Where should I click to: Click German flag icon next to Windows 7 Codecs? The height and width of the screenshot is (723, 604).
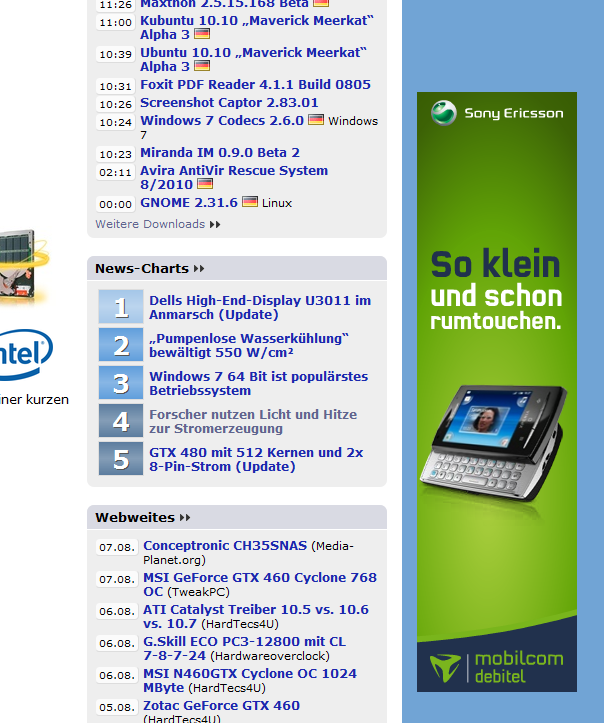[x=316, y=119]
